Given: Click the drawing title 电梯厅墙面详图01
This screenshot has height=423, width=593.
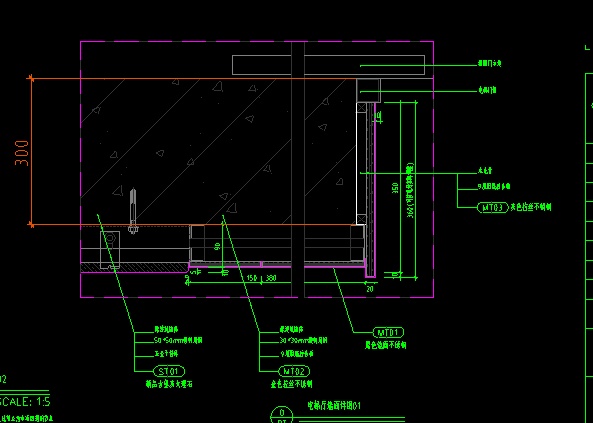Looking at the screenshot, I should tap(334, 406).
